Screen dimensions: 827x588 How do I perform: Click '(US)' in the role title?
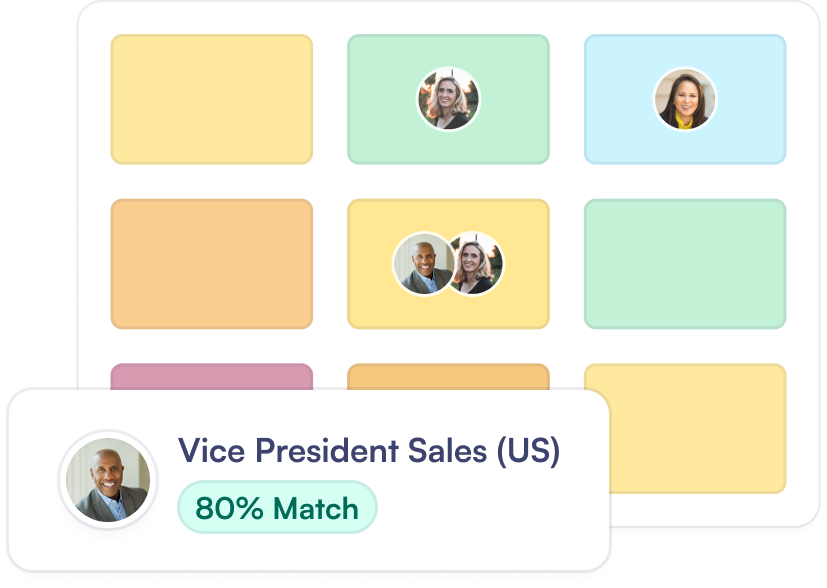point(528,451)
